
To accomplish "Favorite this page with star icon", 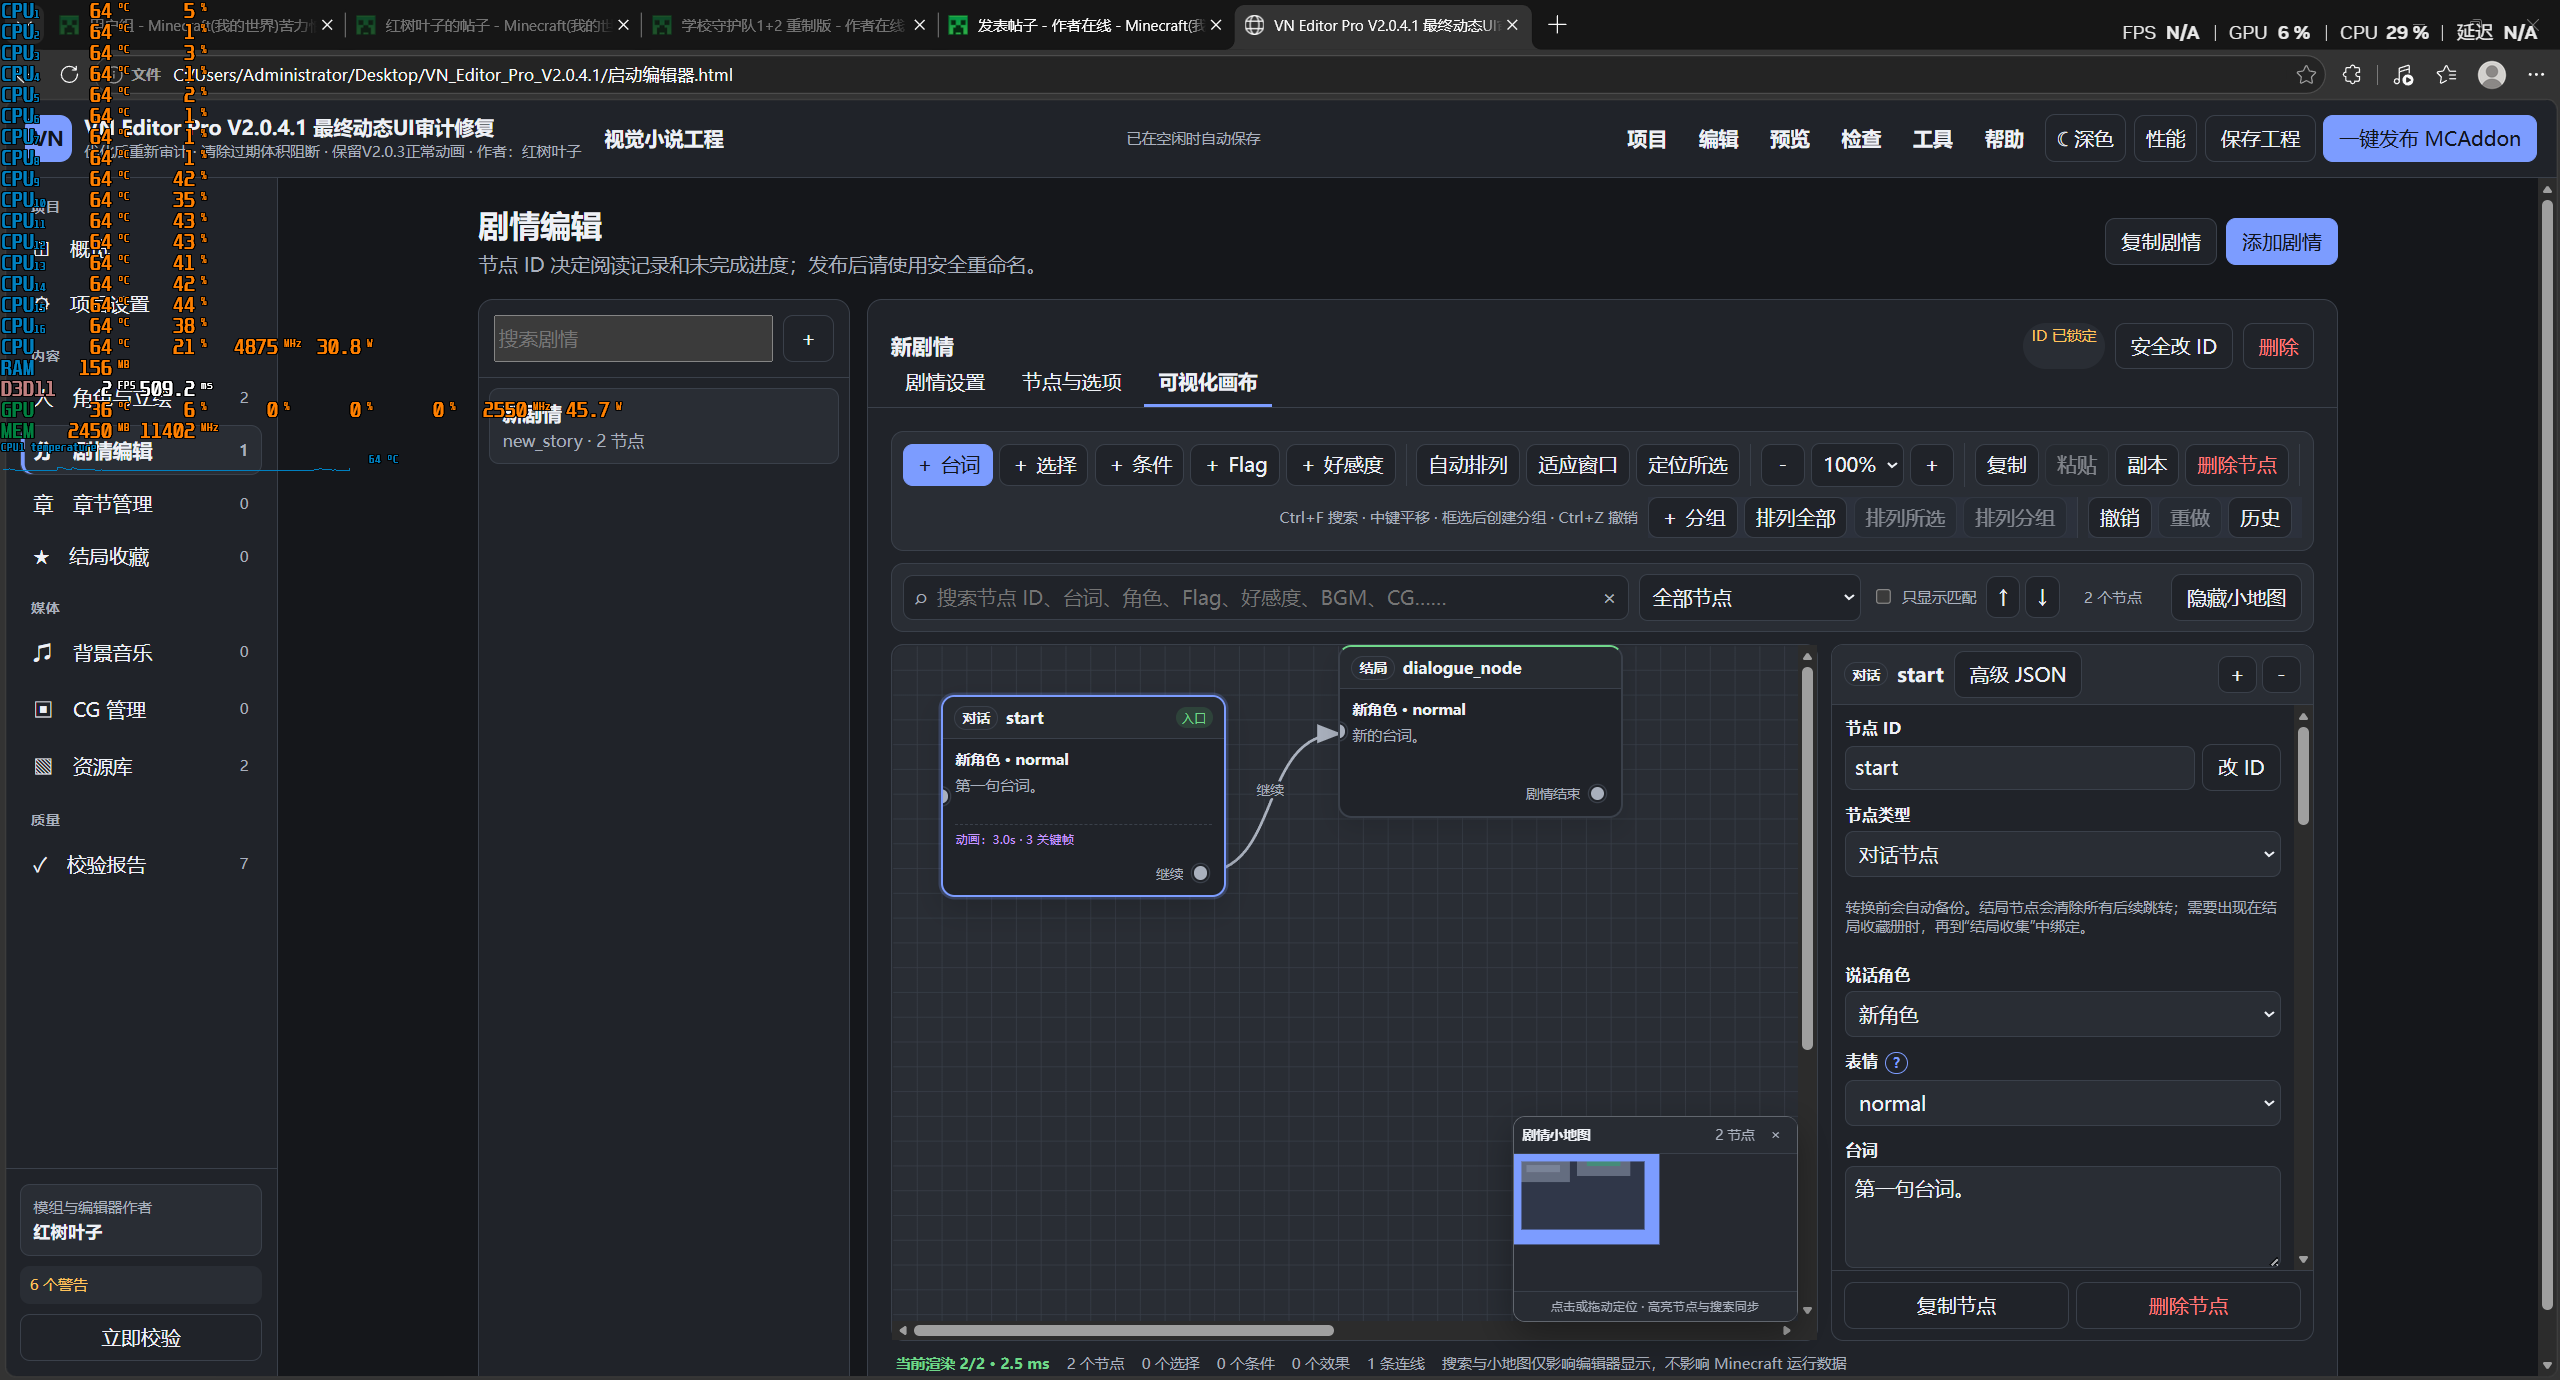I will click(x=2306, y=75).
